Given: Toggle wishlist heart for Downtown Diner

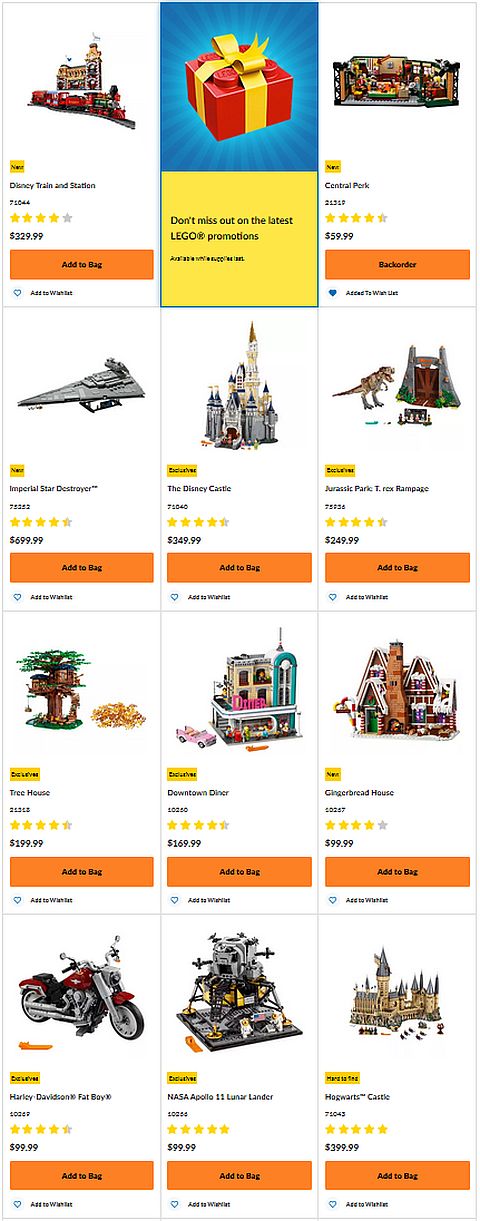Looking at the screenshot, I should (x=175, y=900).
